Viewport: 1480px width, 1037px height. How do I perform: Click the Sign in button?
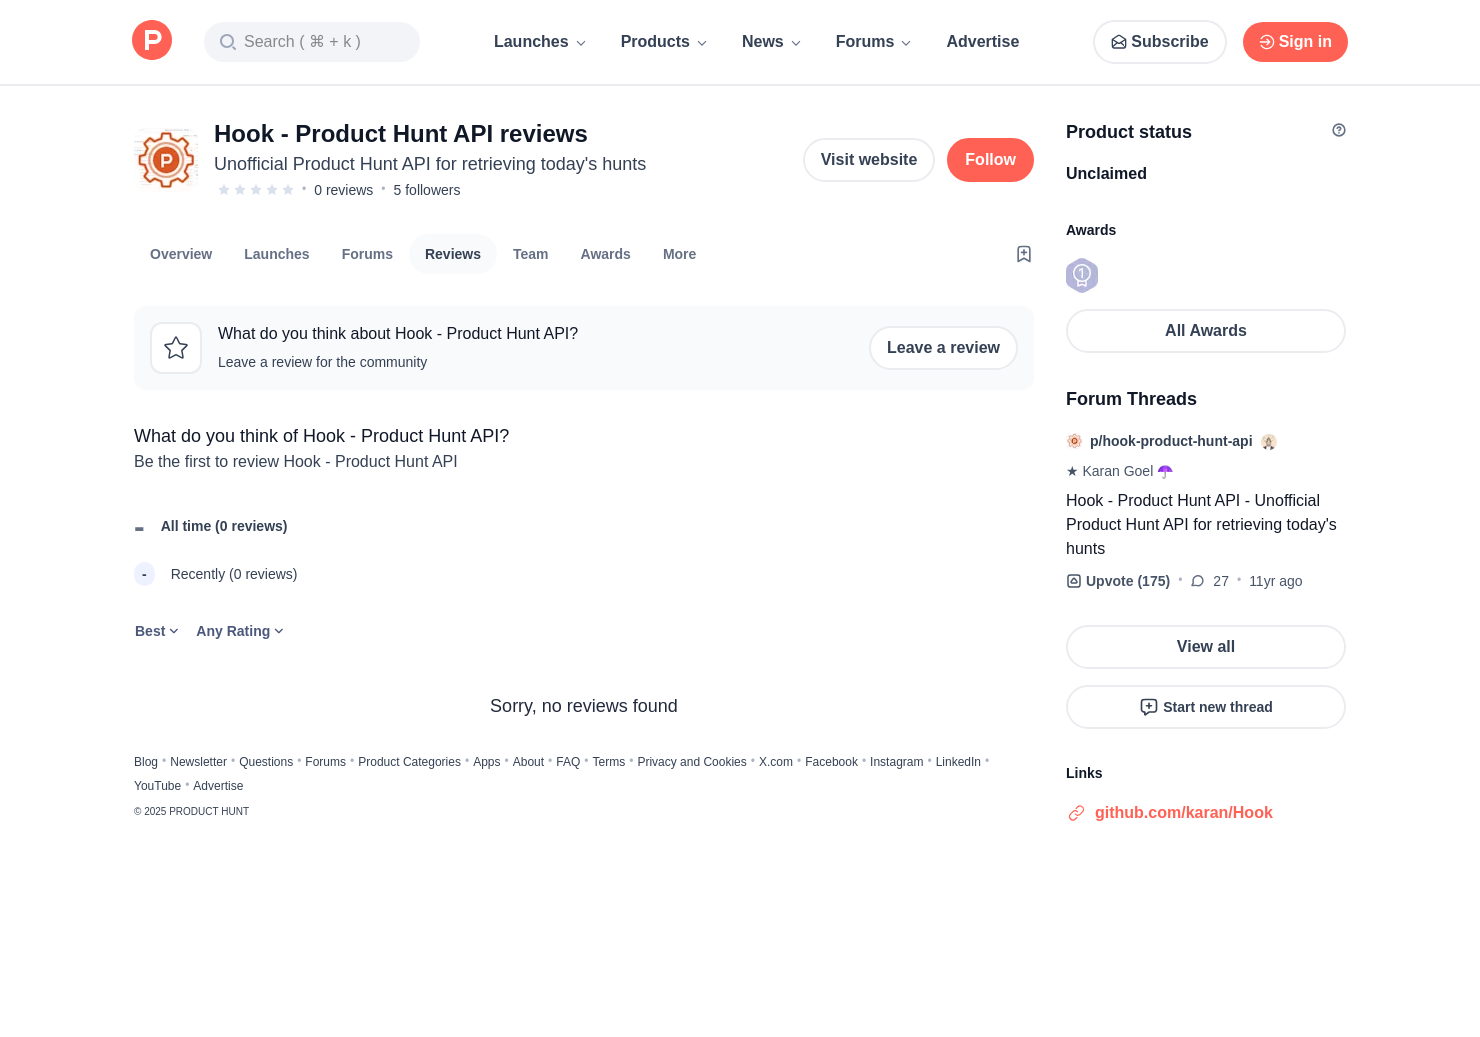[x=1295, y=42]
